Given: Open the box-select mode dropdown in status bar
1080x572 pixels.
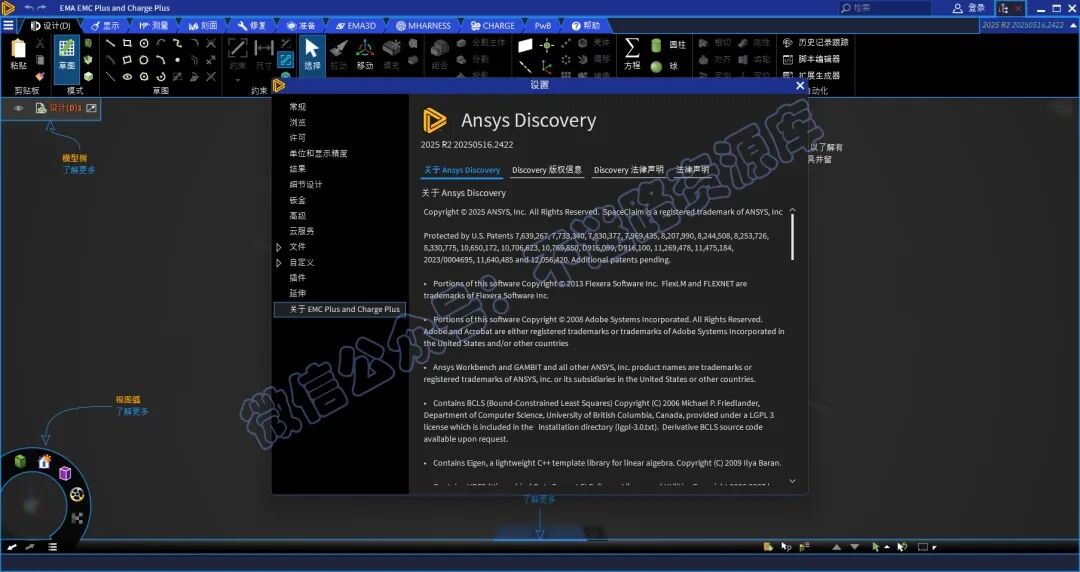Looking at the screenshot, I should pyautogui.click(x=935, y=547).
